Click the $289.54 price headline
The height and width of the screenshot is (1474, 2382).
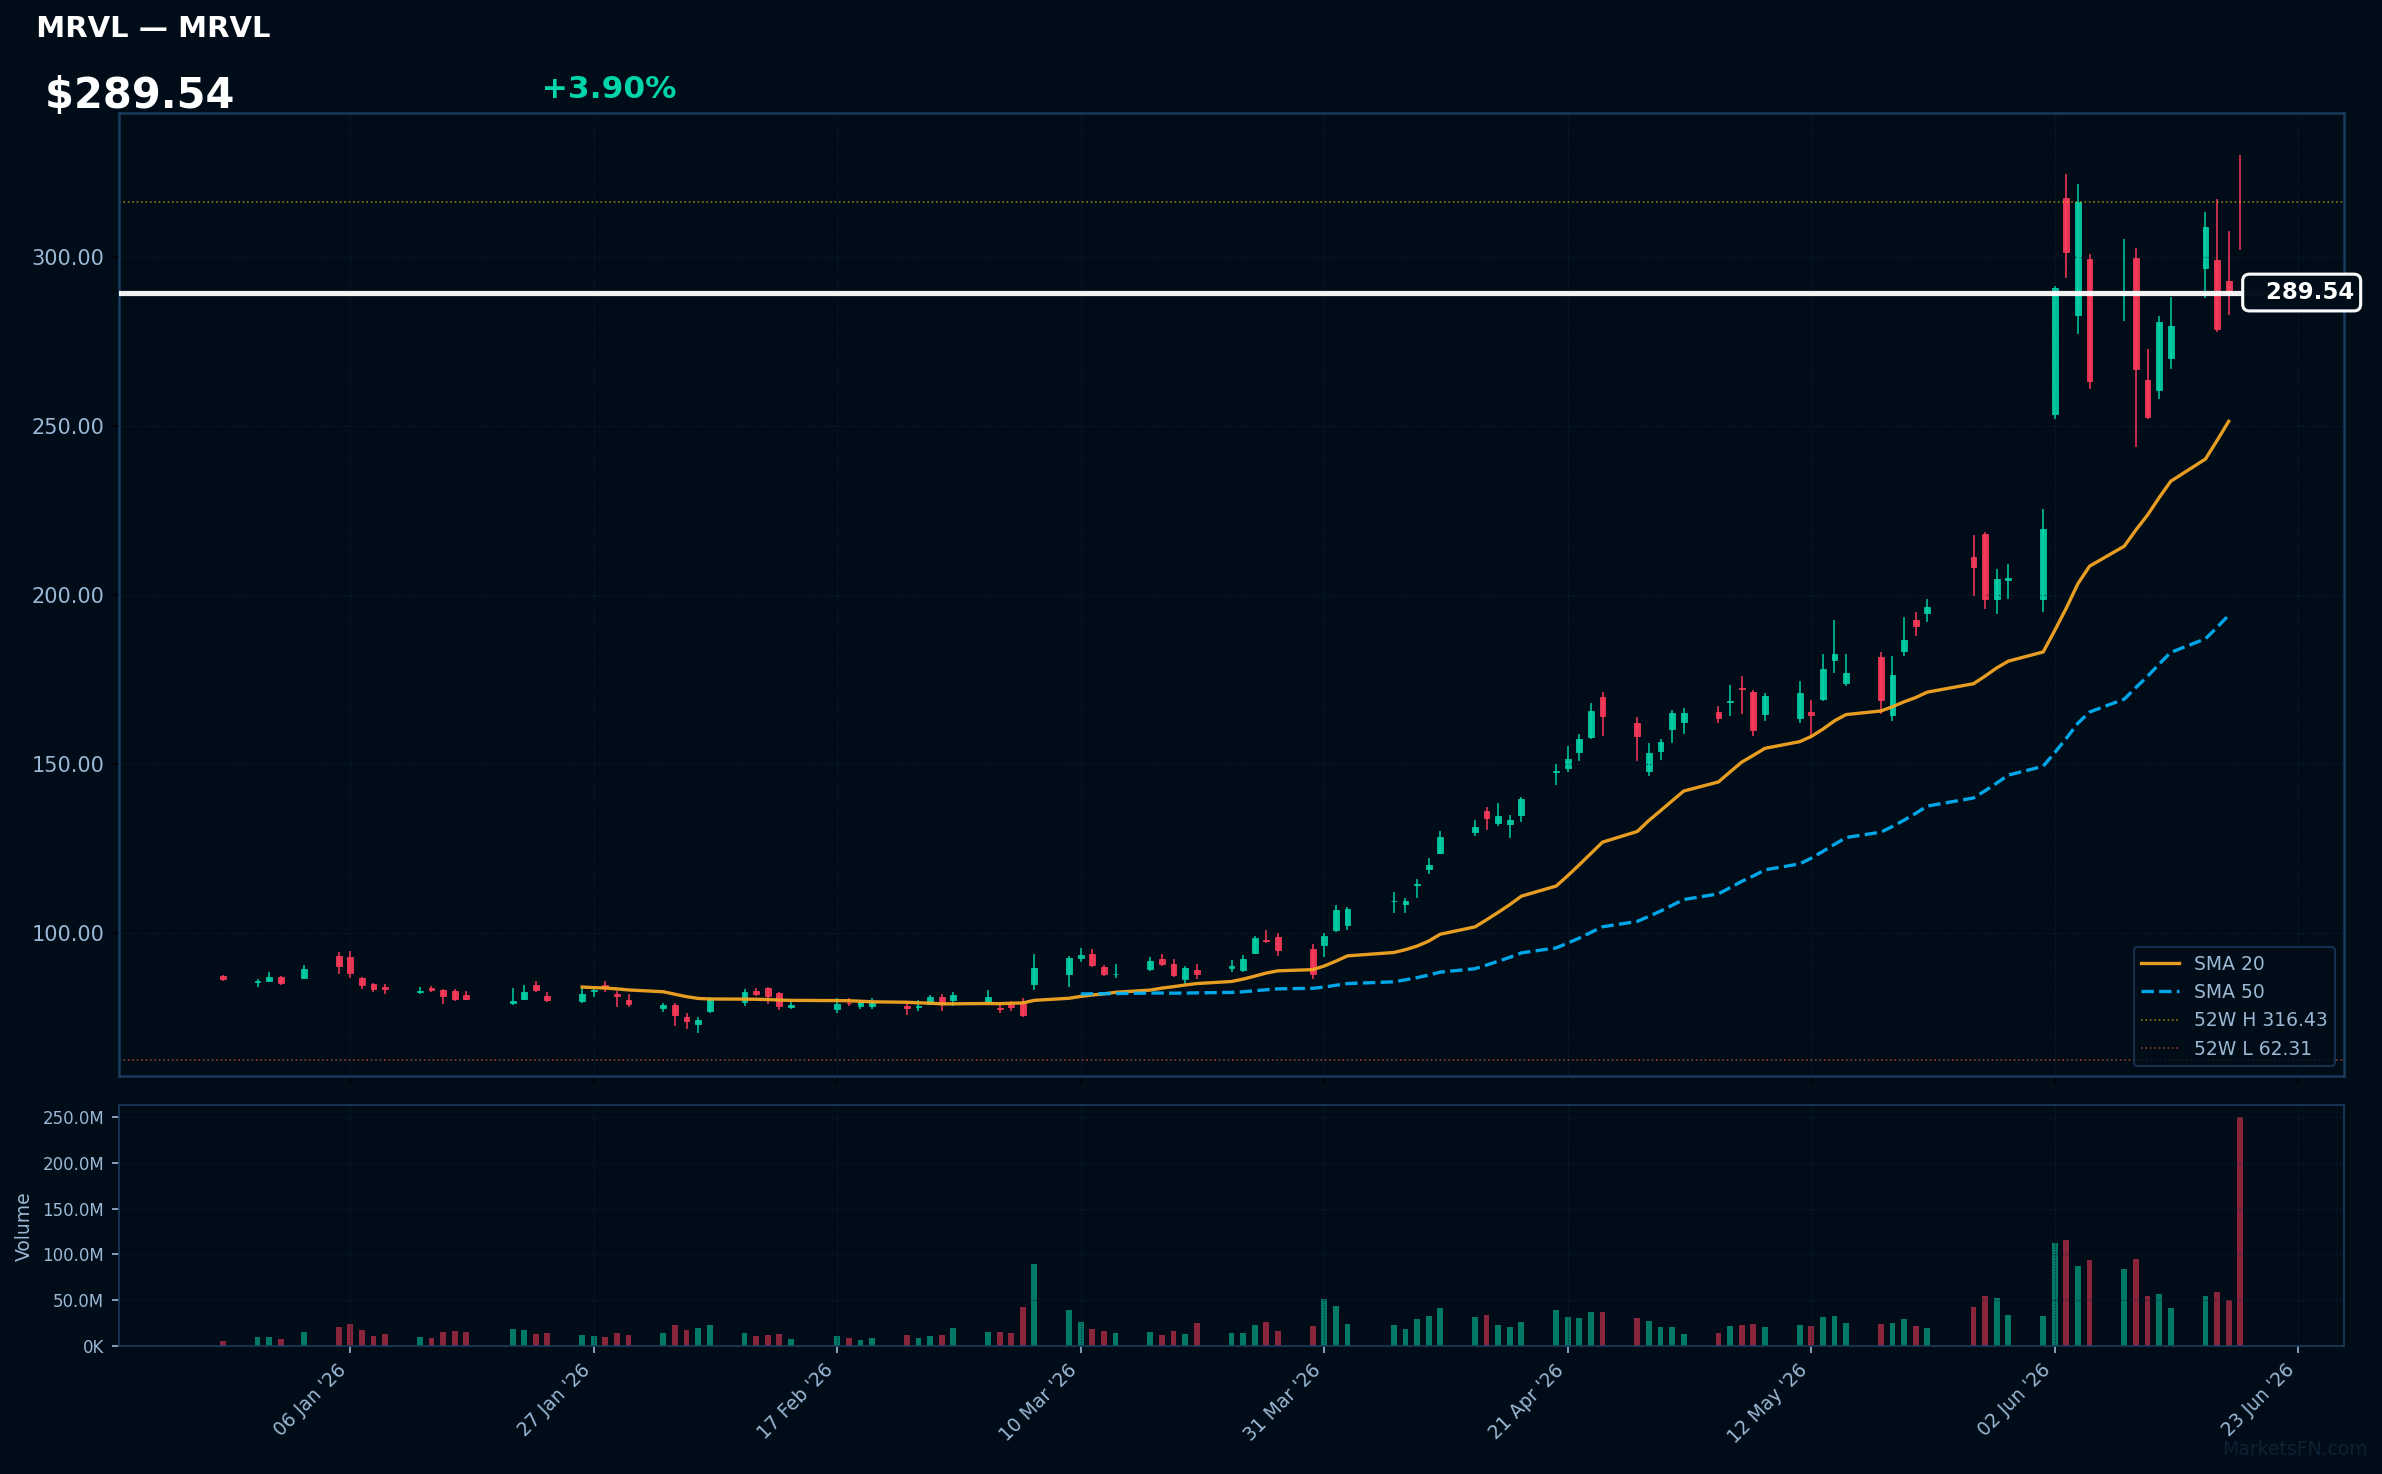(139, 94)
